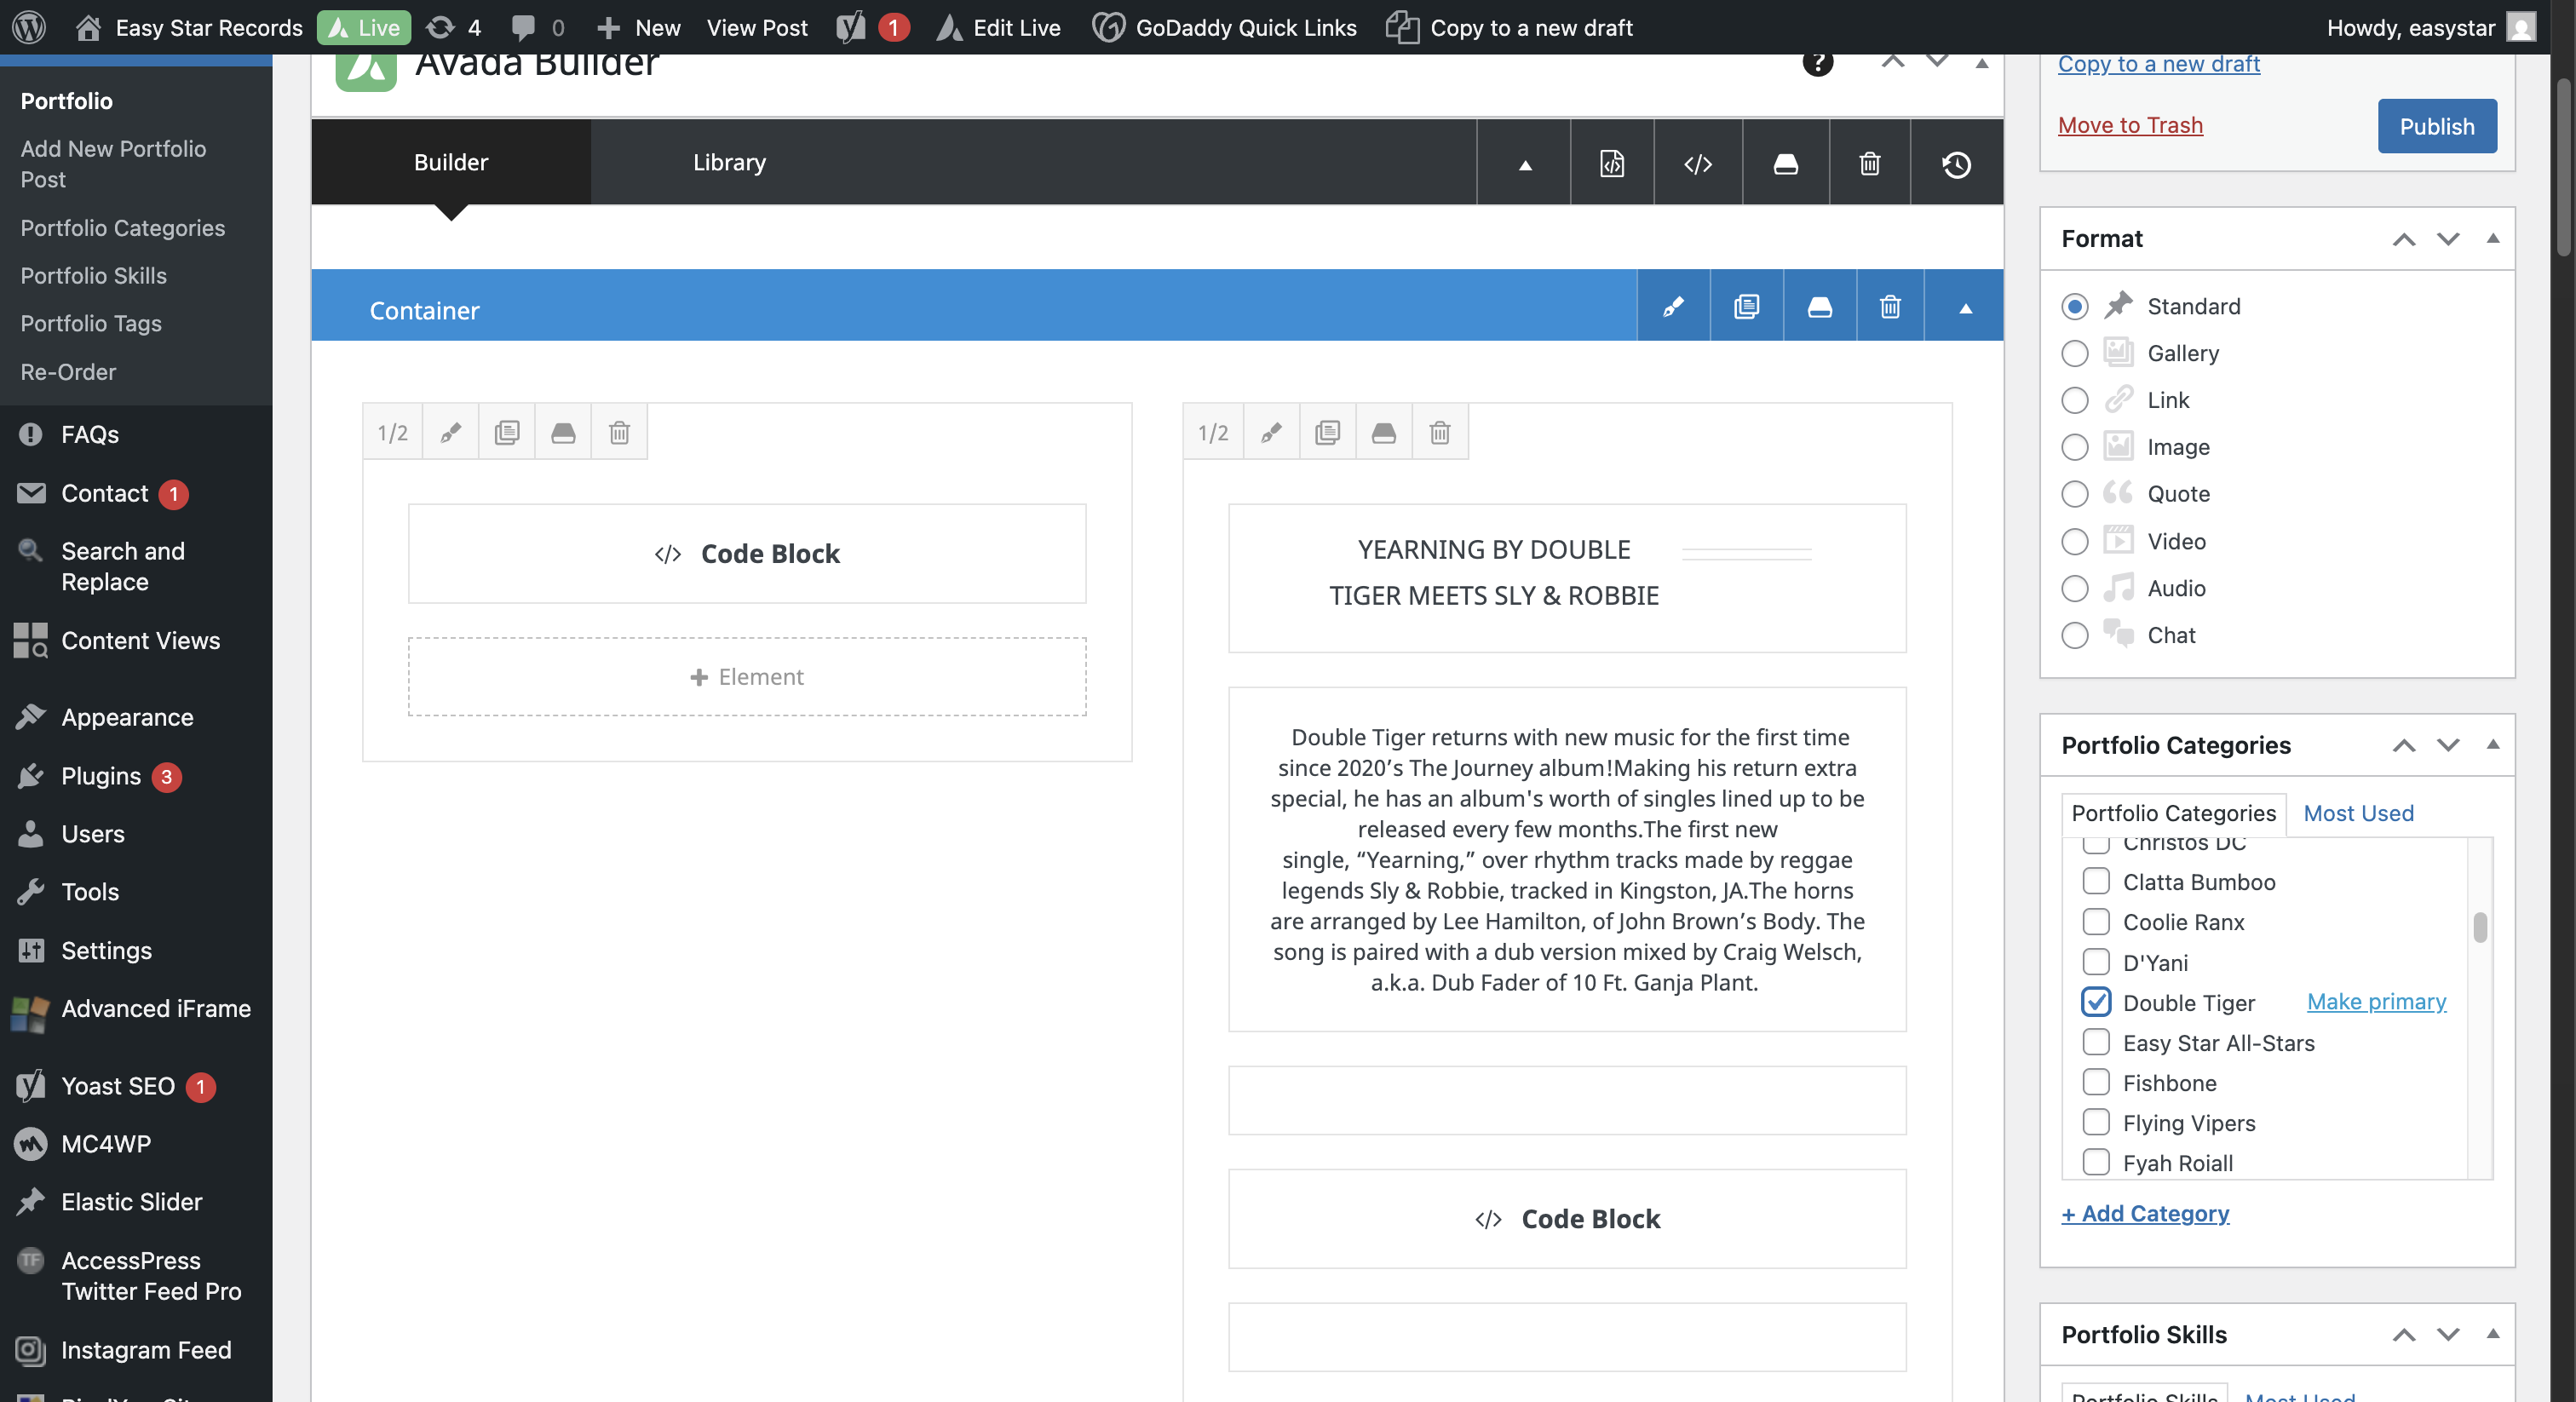The width and height of the screenshot is (2576, 1402).
Task: Click the Publish button
Action: pyautogui.click(x=2436, y=126)
